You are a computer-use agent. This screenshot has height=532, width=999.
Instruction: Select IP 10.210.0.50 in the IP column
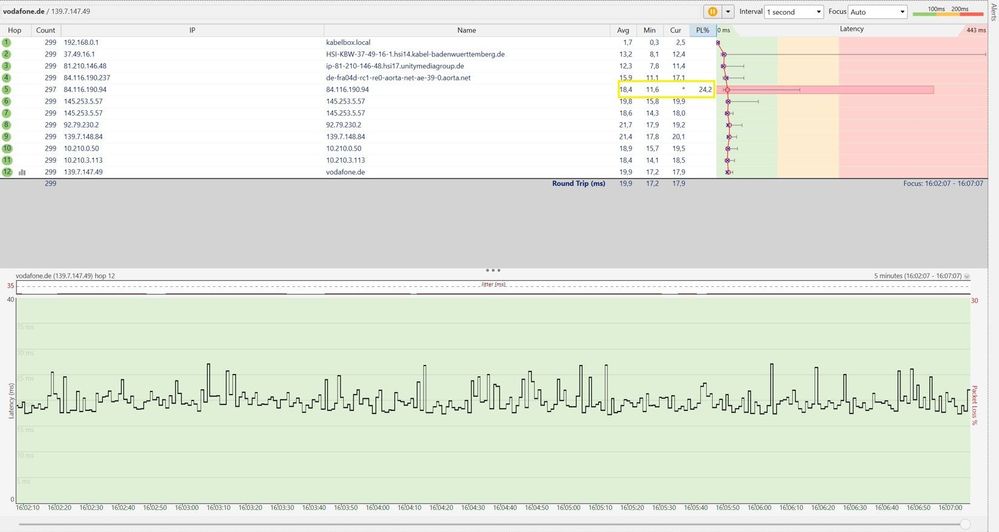tap(81, 148)
